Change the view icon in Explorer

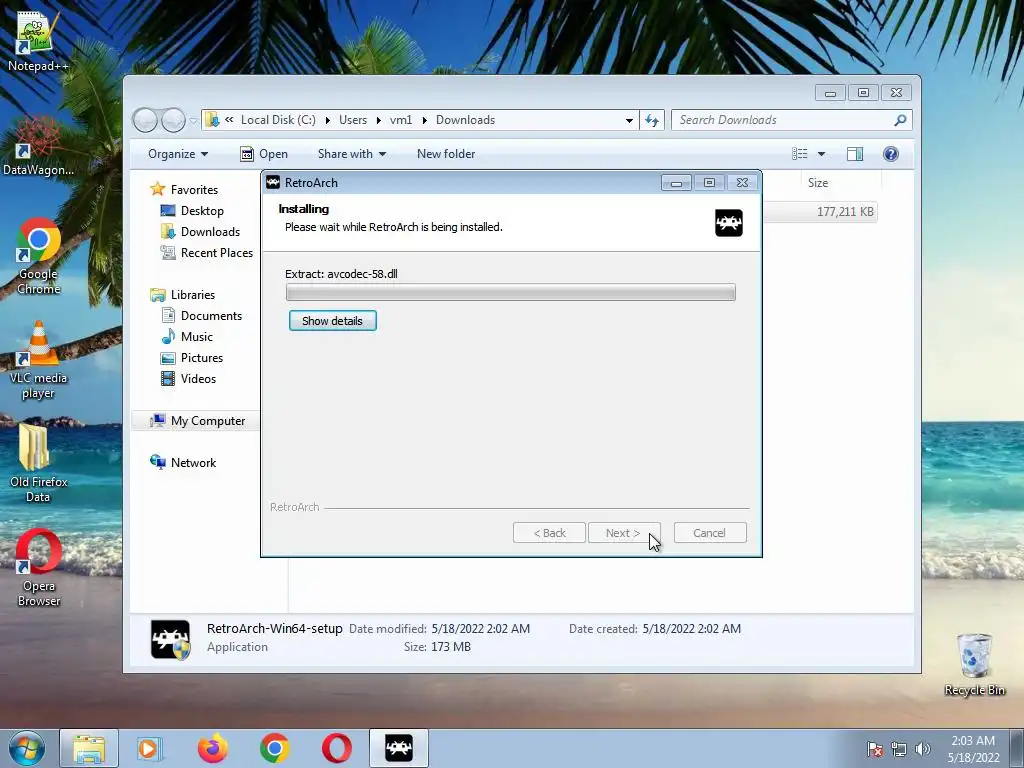[799, 154]
